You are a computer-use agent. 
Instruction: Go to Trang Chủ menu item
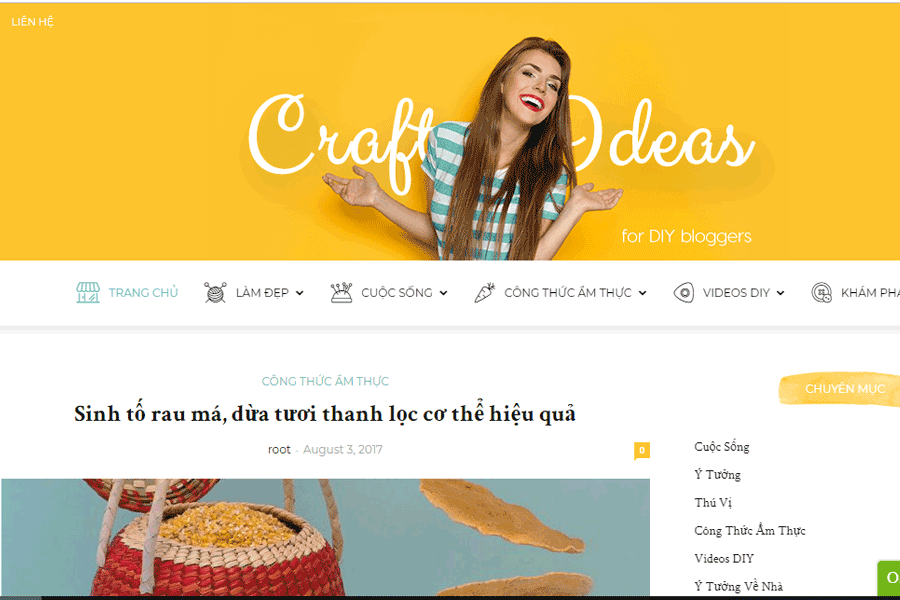pos(143,293)
